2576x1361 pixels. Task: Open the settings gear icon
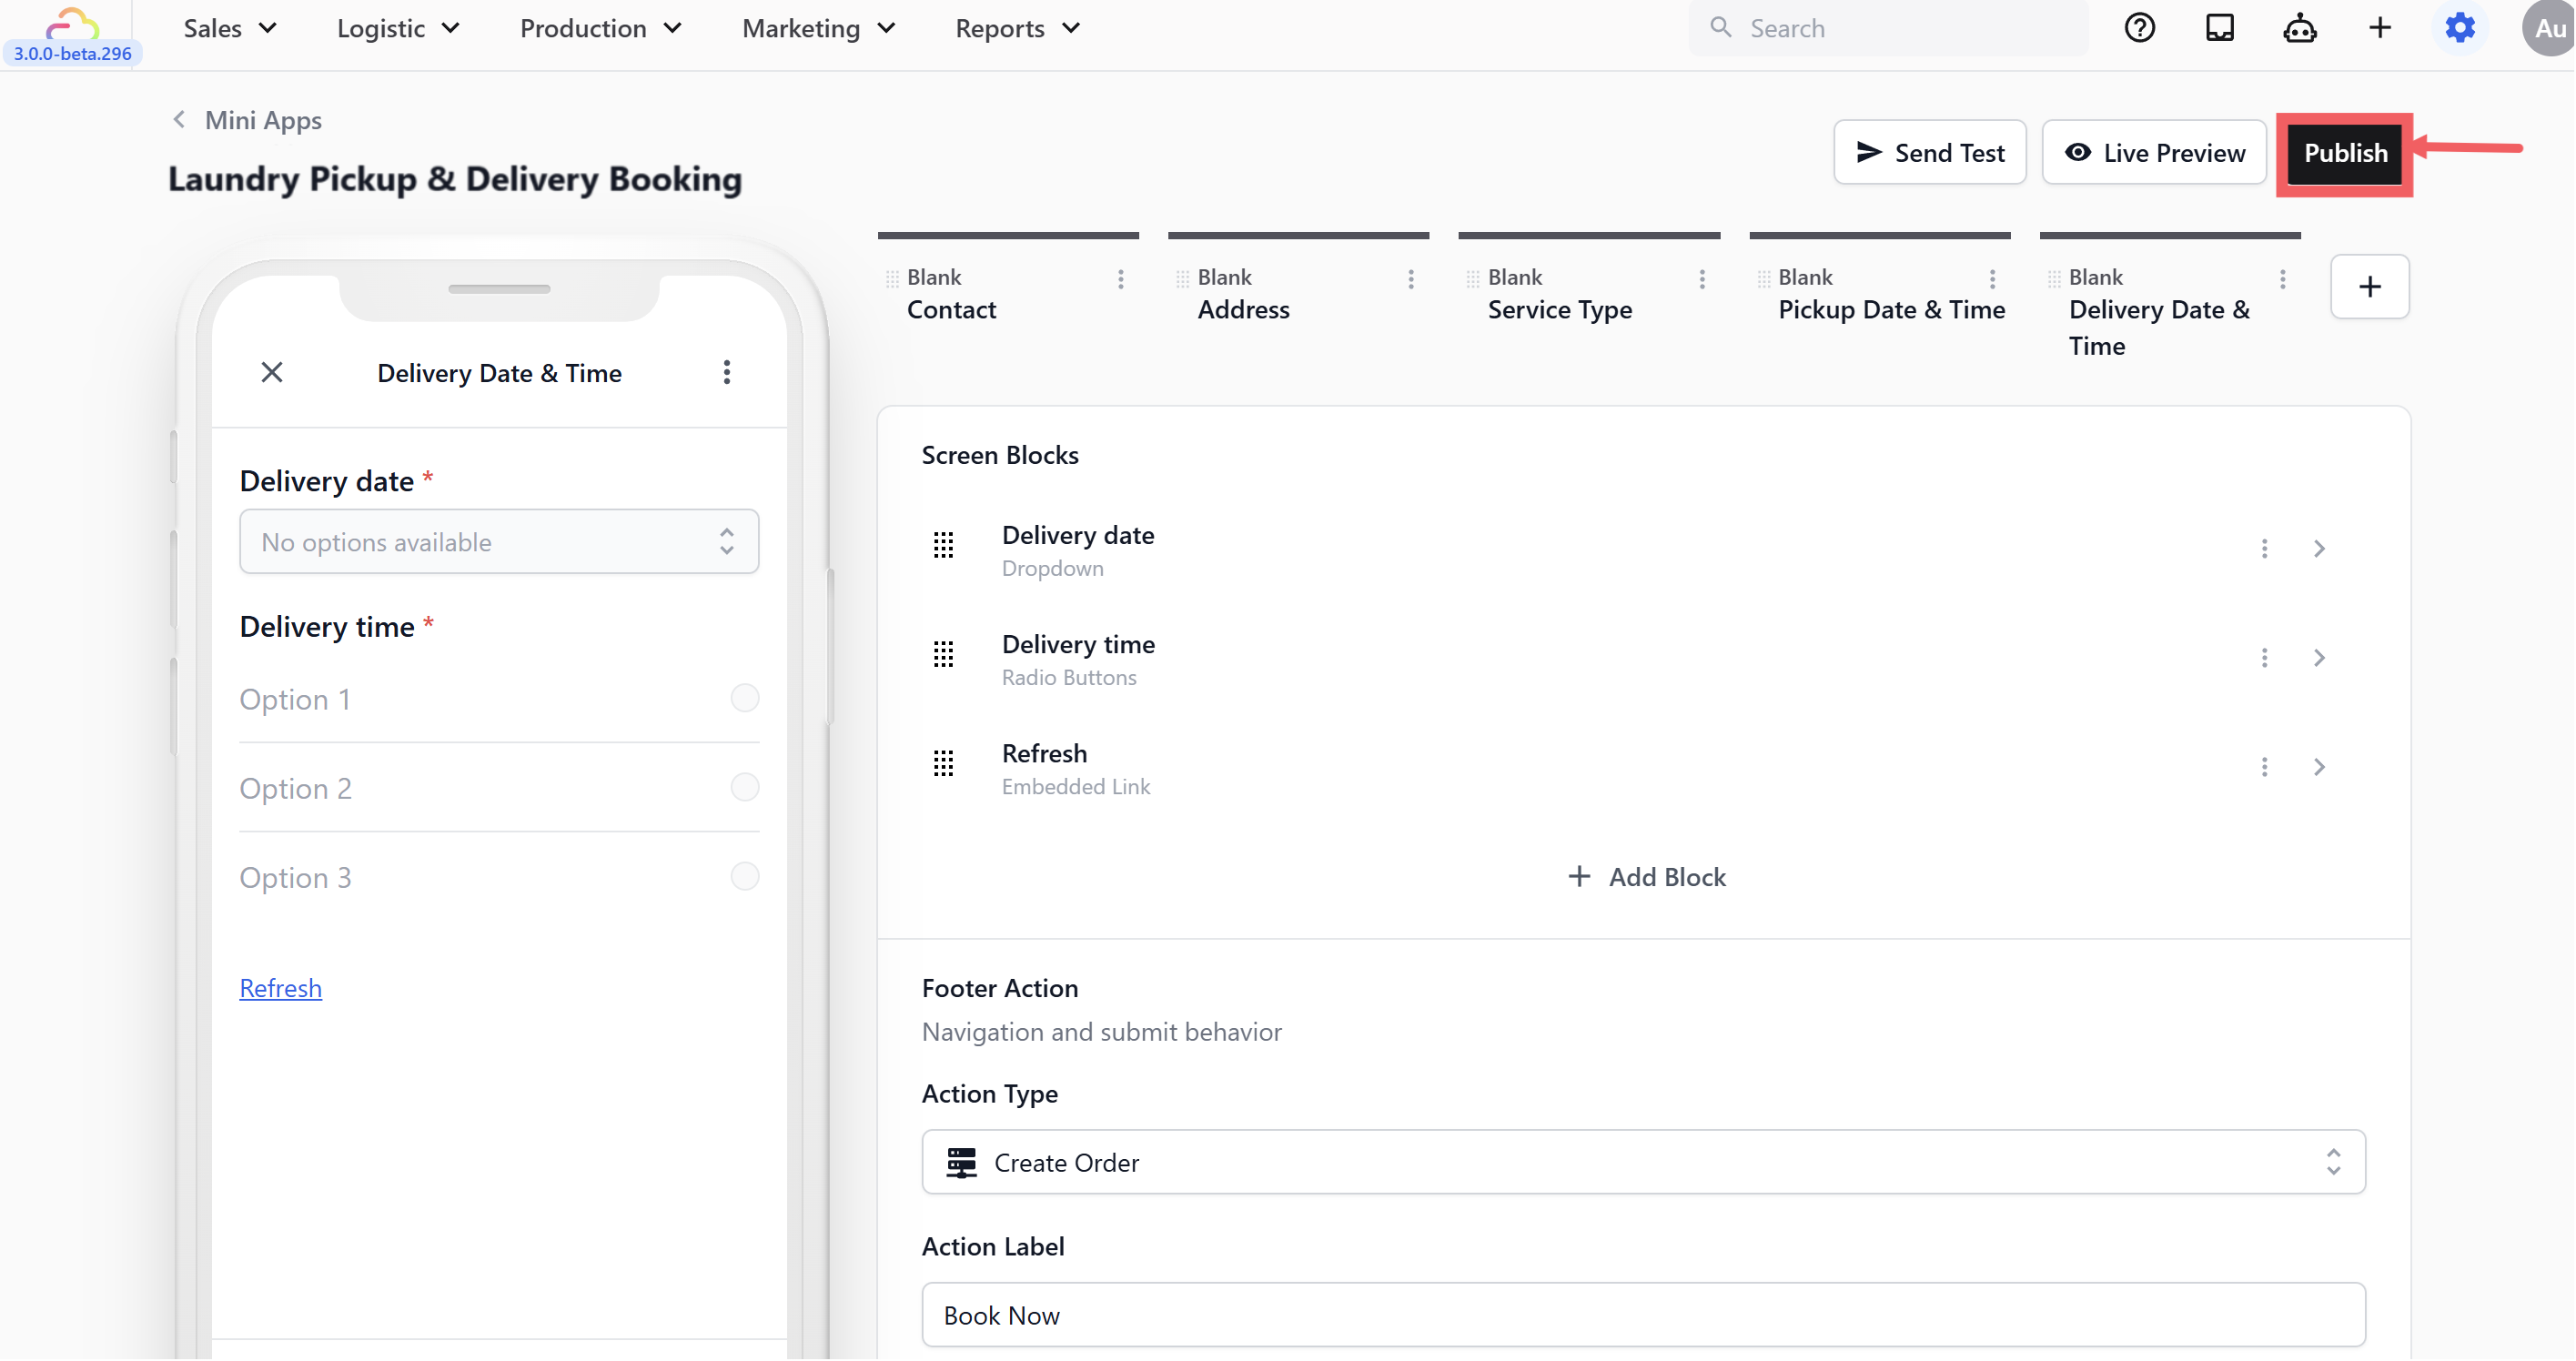pos(2459,28)
